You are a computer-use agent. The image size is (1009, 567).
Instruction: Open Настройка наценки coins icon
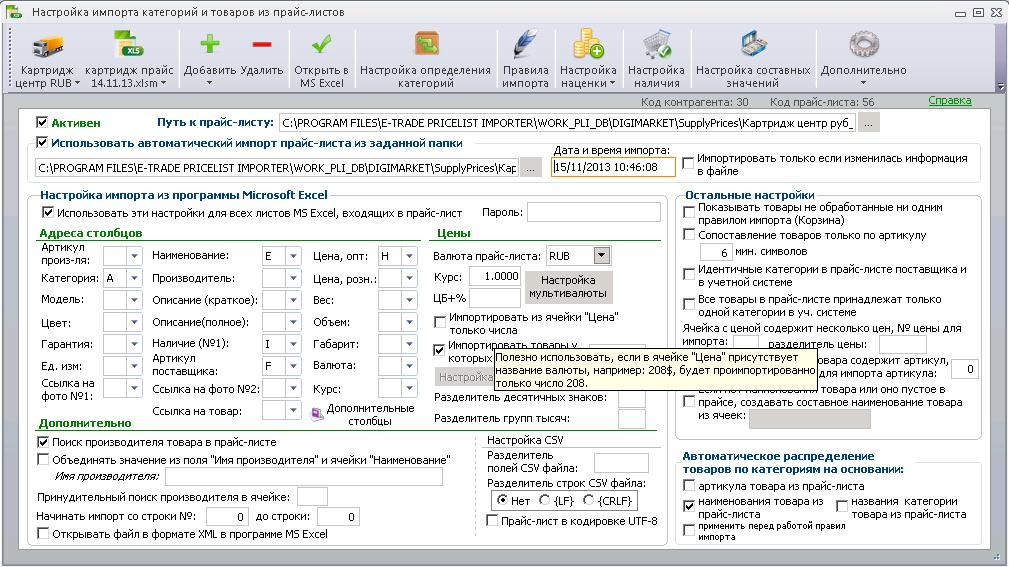click(x=588, y=44)
